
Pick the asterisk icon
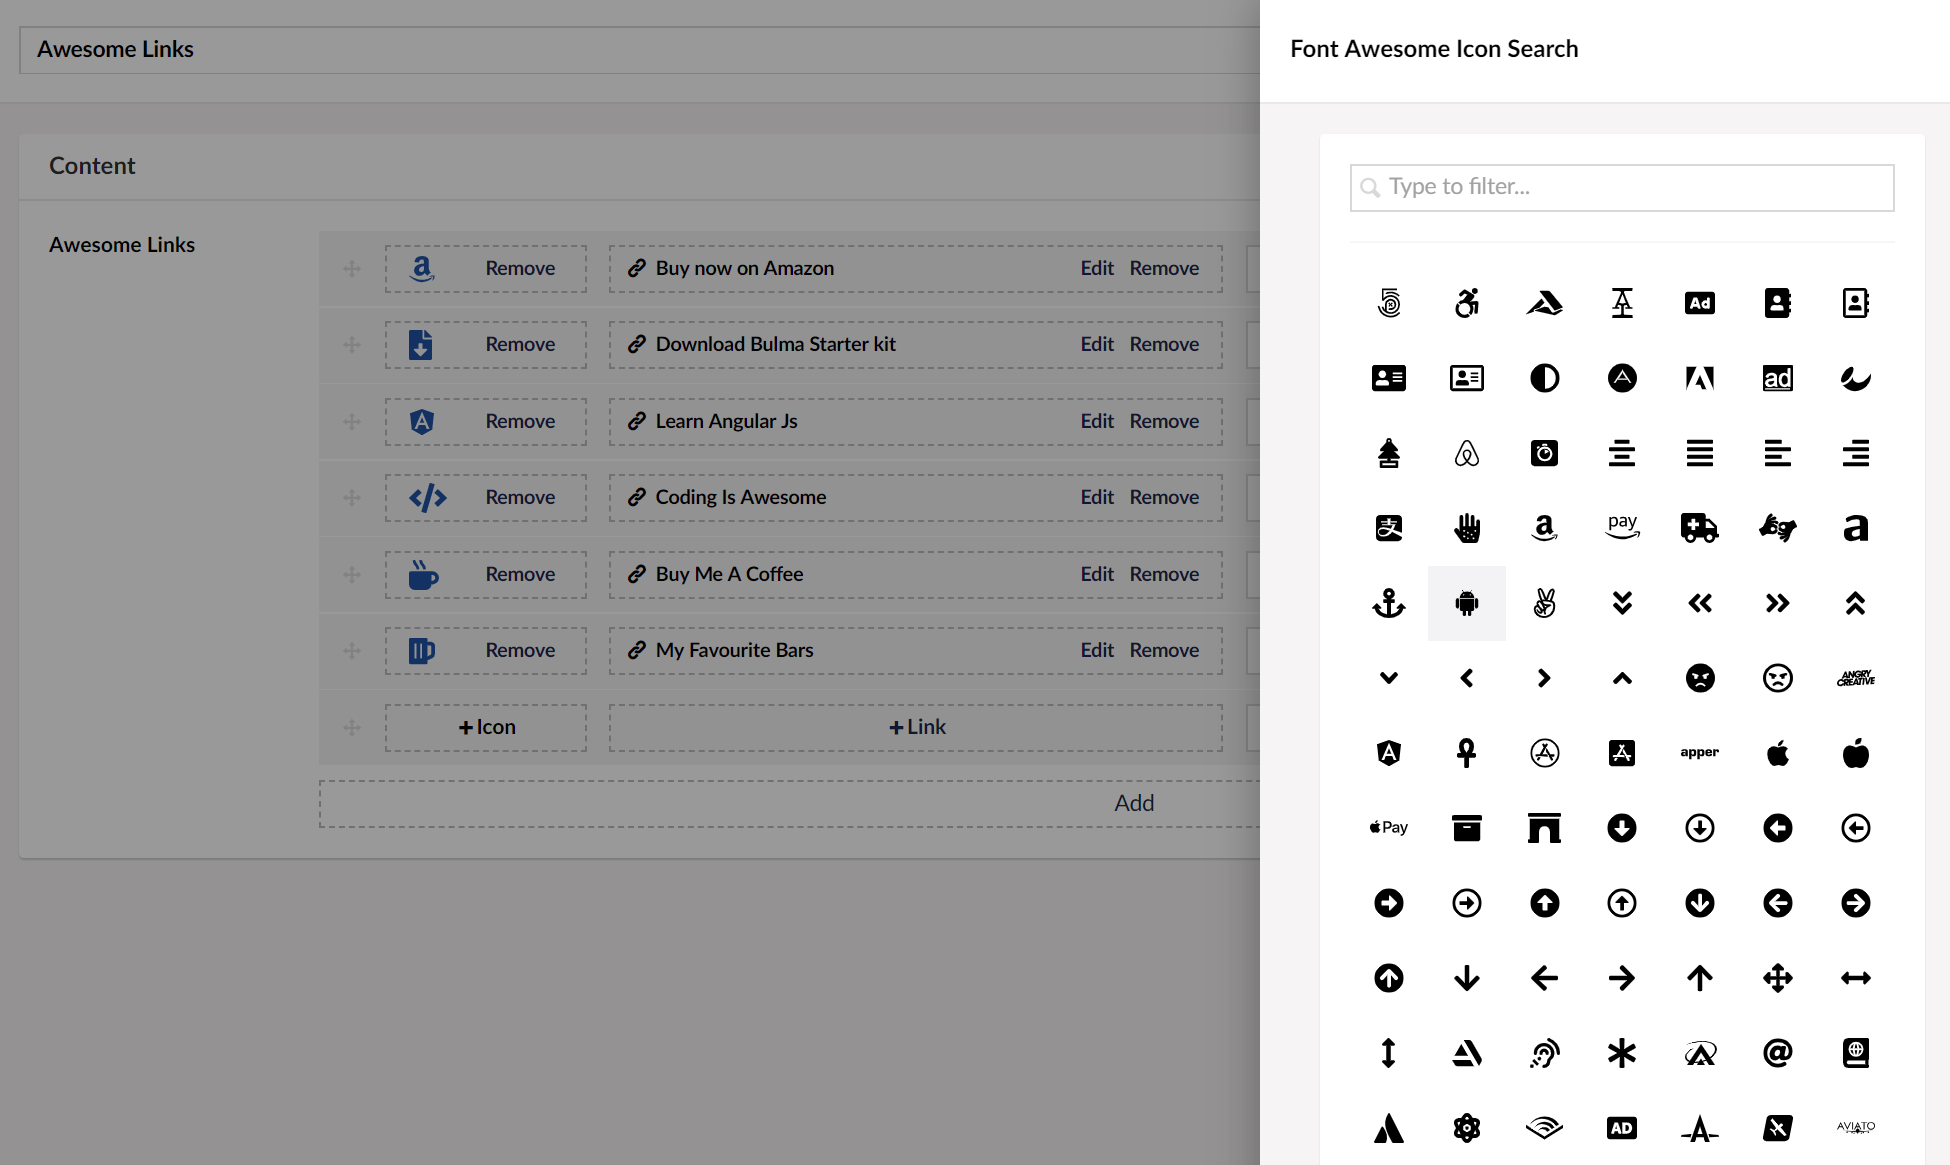pyautogui.click(x=1622, y=1053)
